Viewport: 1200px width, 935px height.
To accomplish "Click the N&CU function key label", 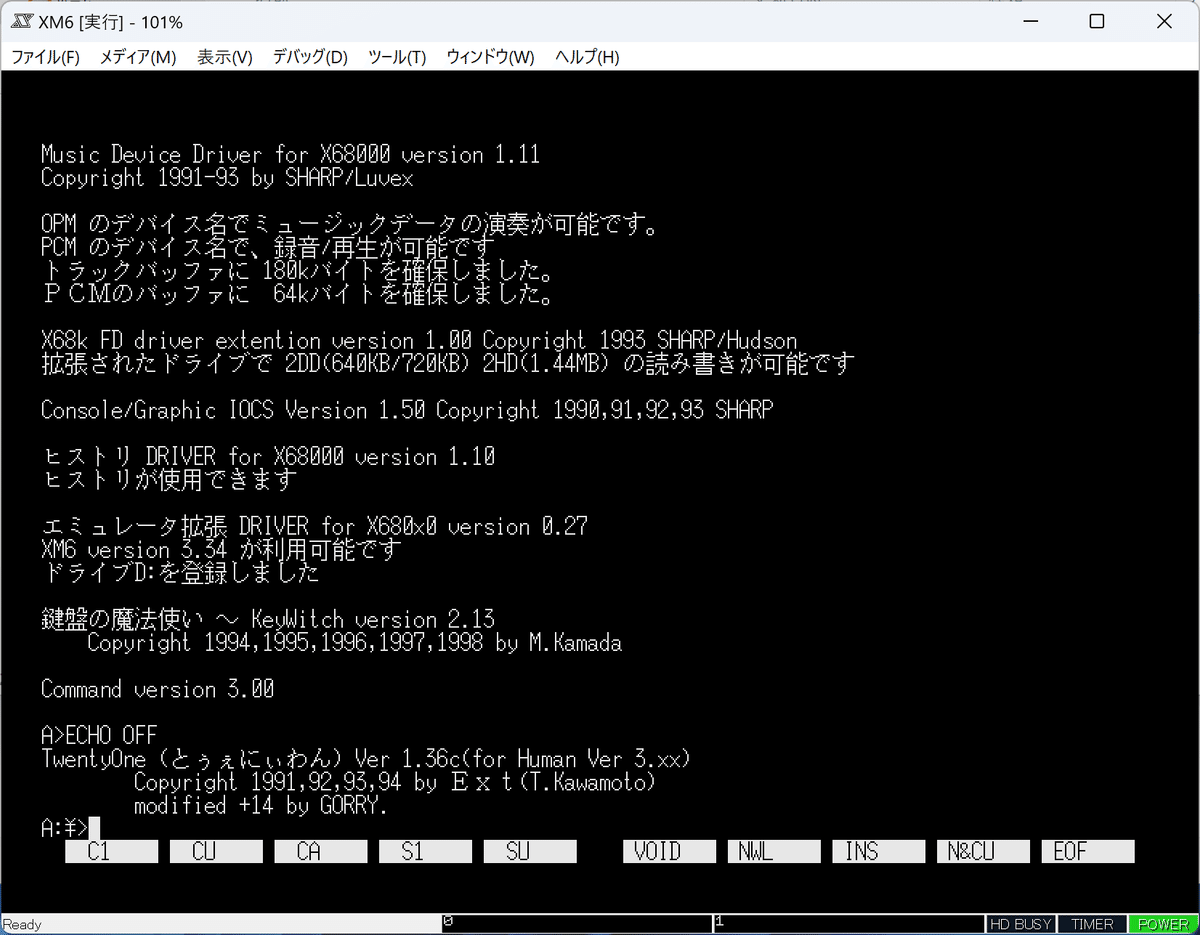I will click(x=983, y=851).
